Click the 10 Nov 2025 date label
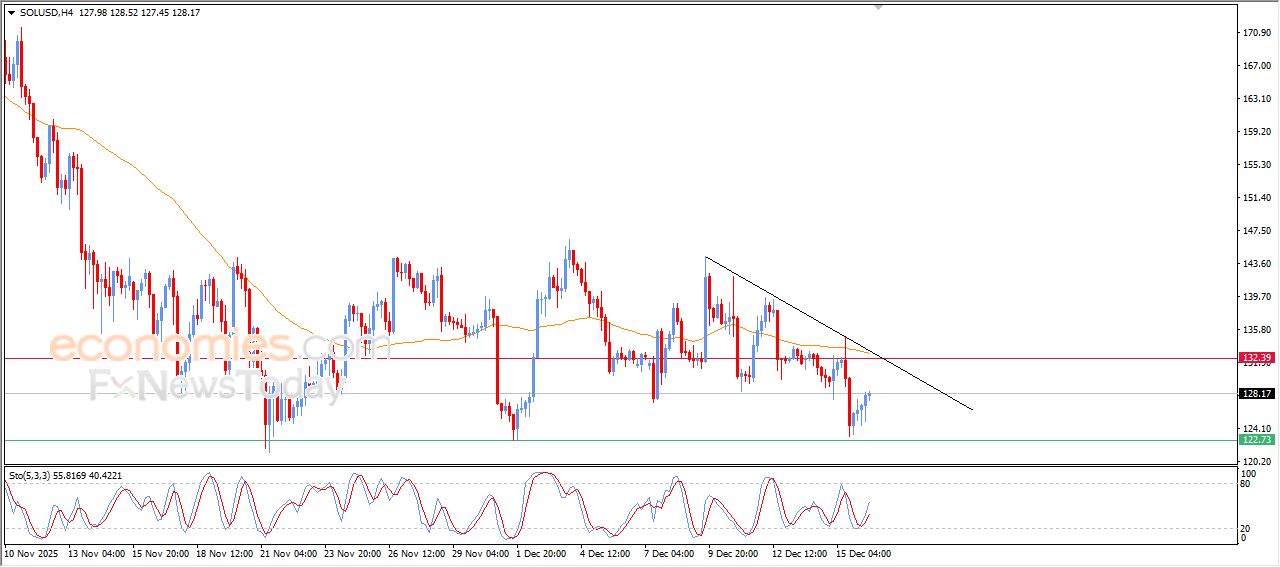This screenshot has height=567, width=1280. coord(33,553)
